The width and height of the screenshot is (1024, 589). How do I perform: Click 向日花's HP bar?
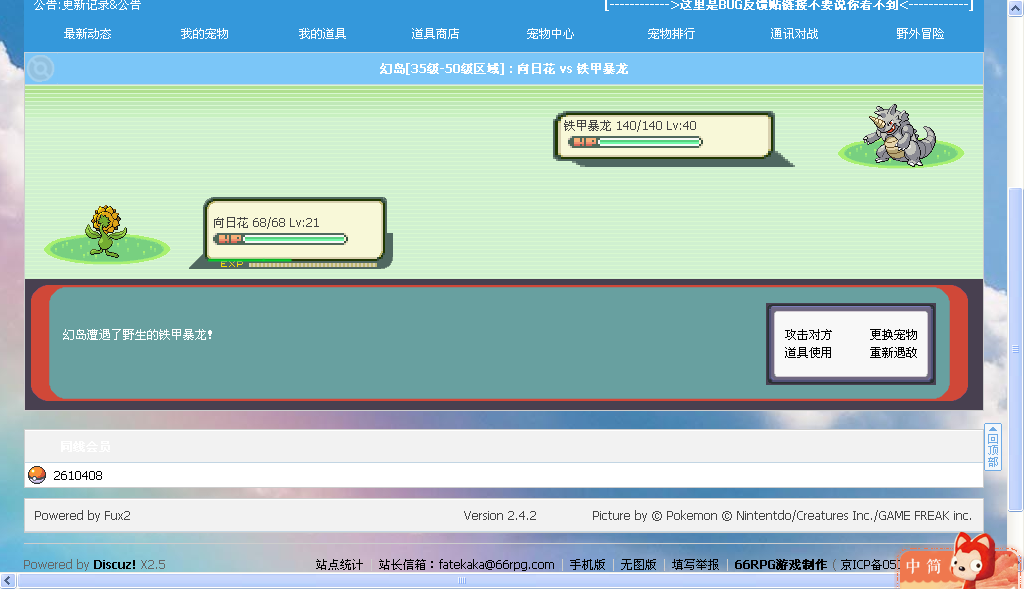pos(281,239)
